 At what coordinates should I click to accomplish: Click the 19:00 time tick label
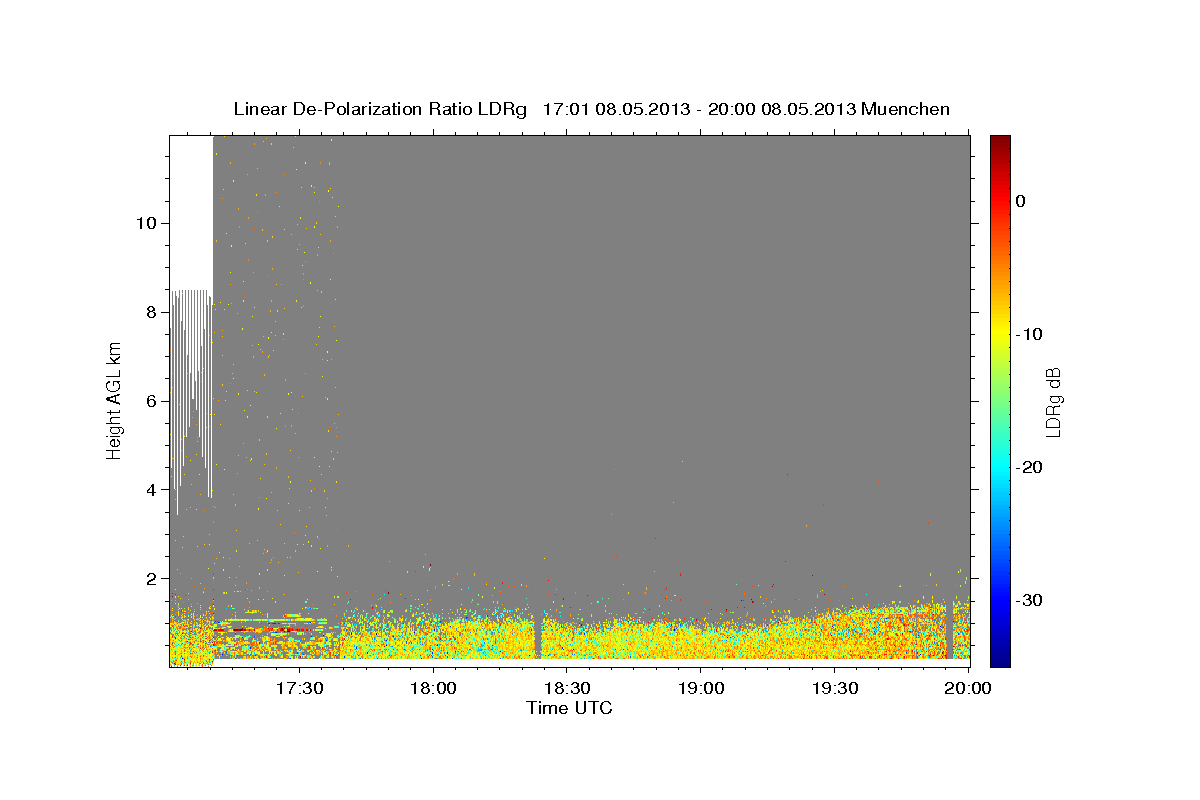click(701, 689)
